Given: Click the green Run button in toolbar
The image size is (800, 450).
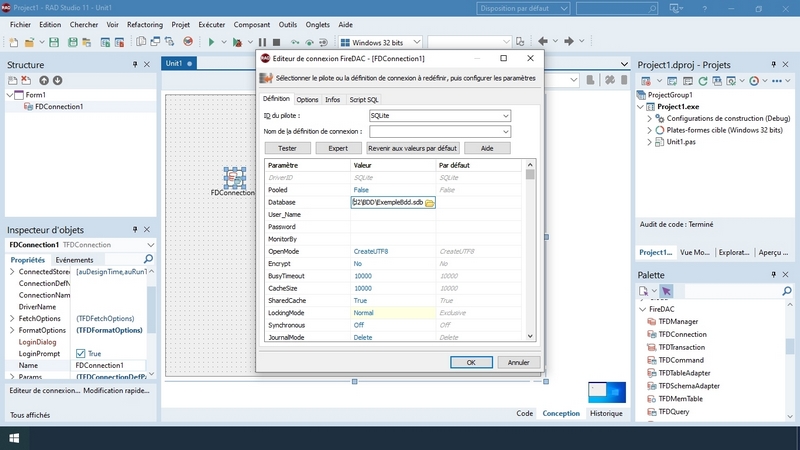Looking at the screenshot, I should (x=211, y=42).
